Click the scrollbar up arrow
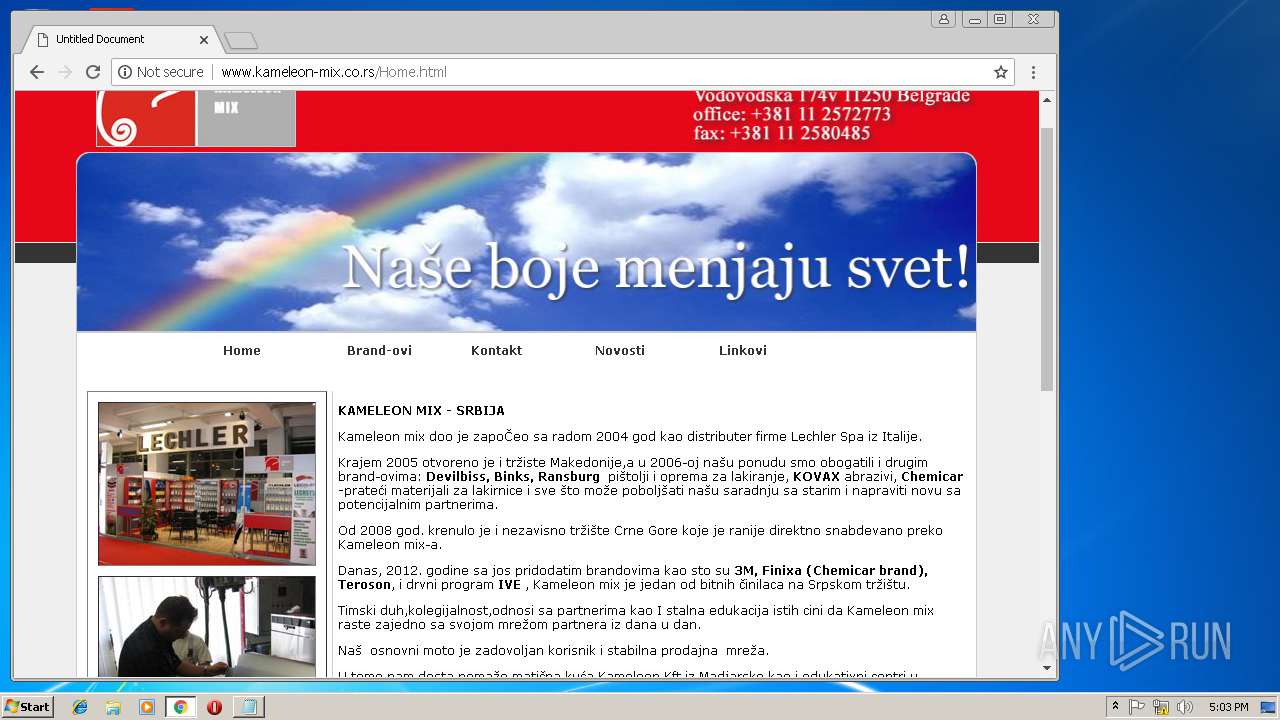 point(1047,100)
